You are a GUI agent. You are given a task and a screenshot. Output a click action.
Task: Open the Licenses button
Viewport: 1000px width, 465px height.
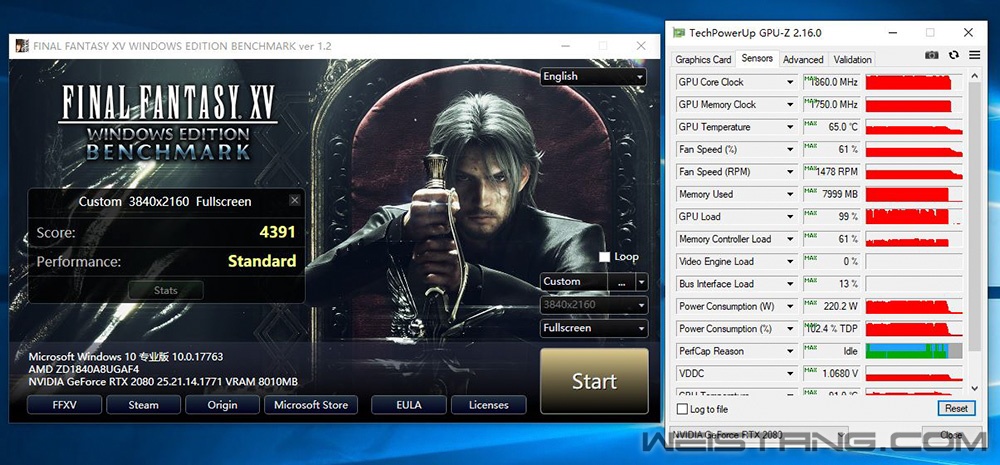coord(489,404)
